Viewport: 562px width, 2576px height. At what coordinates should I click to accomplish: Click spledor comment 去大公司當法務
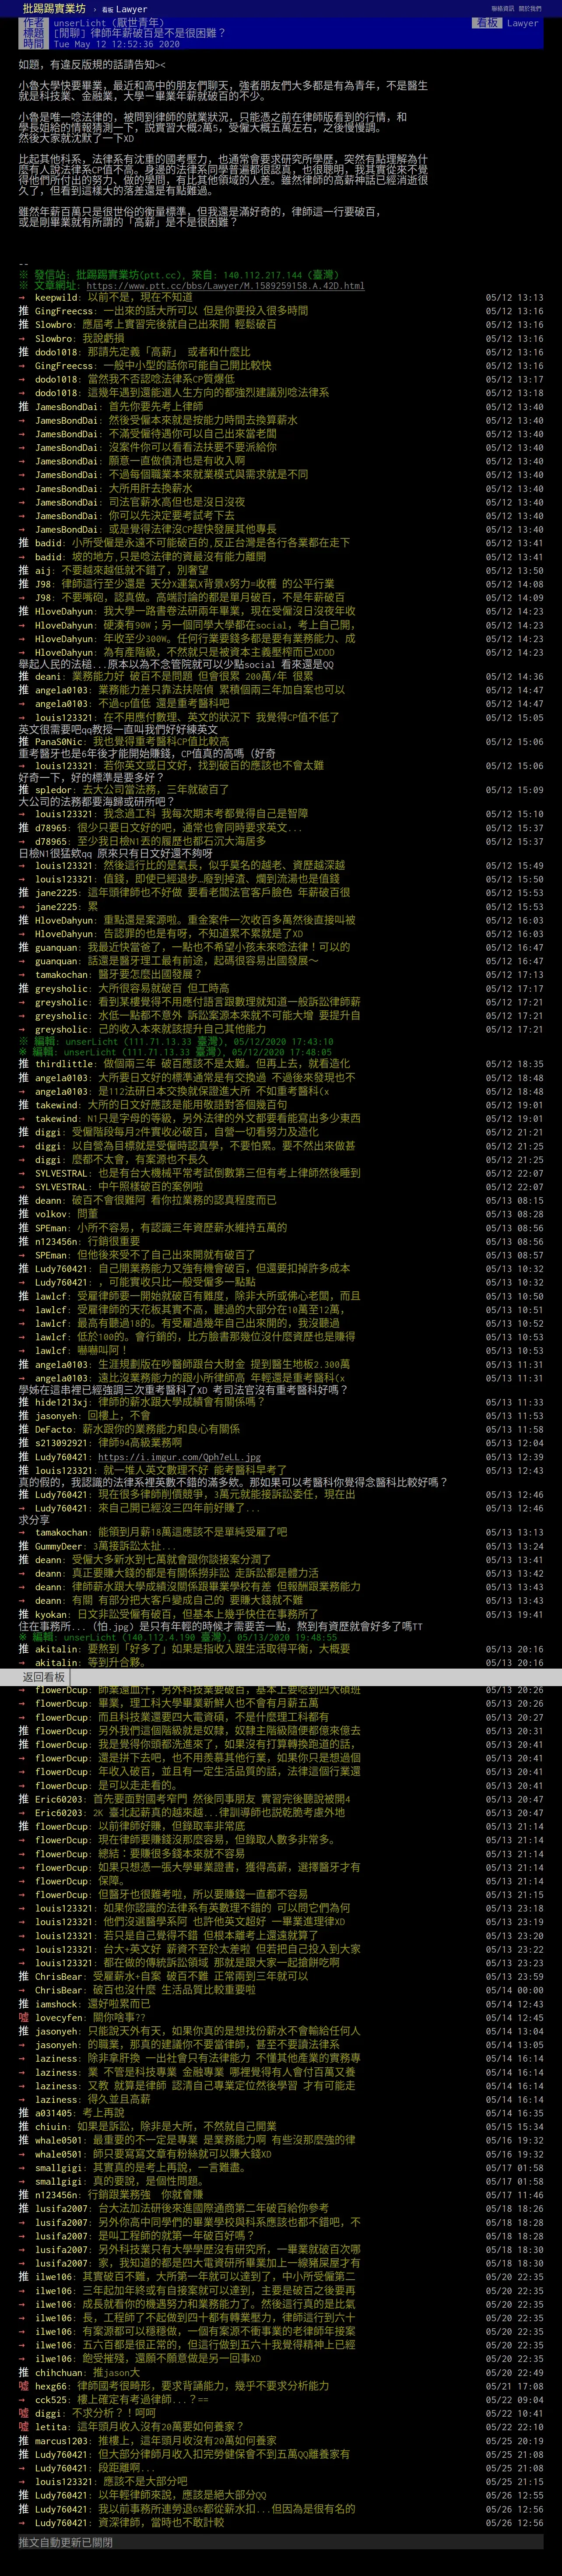(154, 790)
